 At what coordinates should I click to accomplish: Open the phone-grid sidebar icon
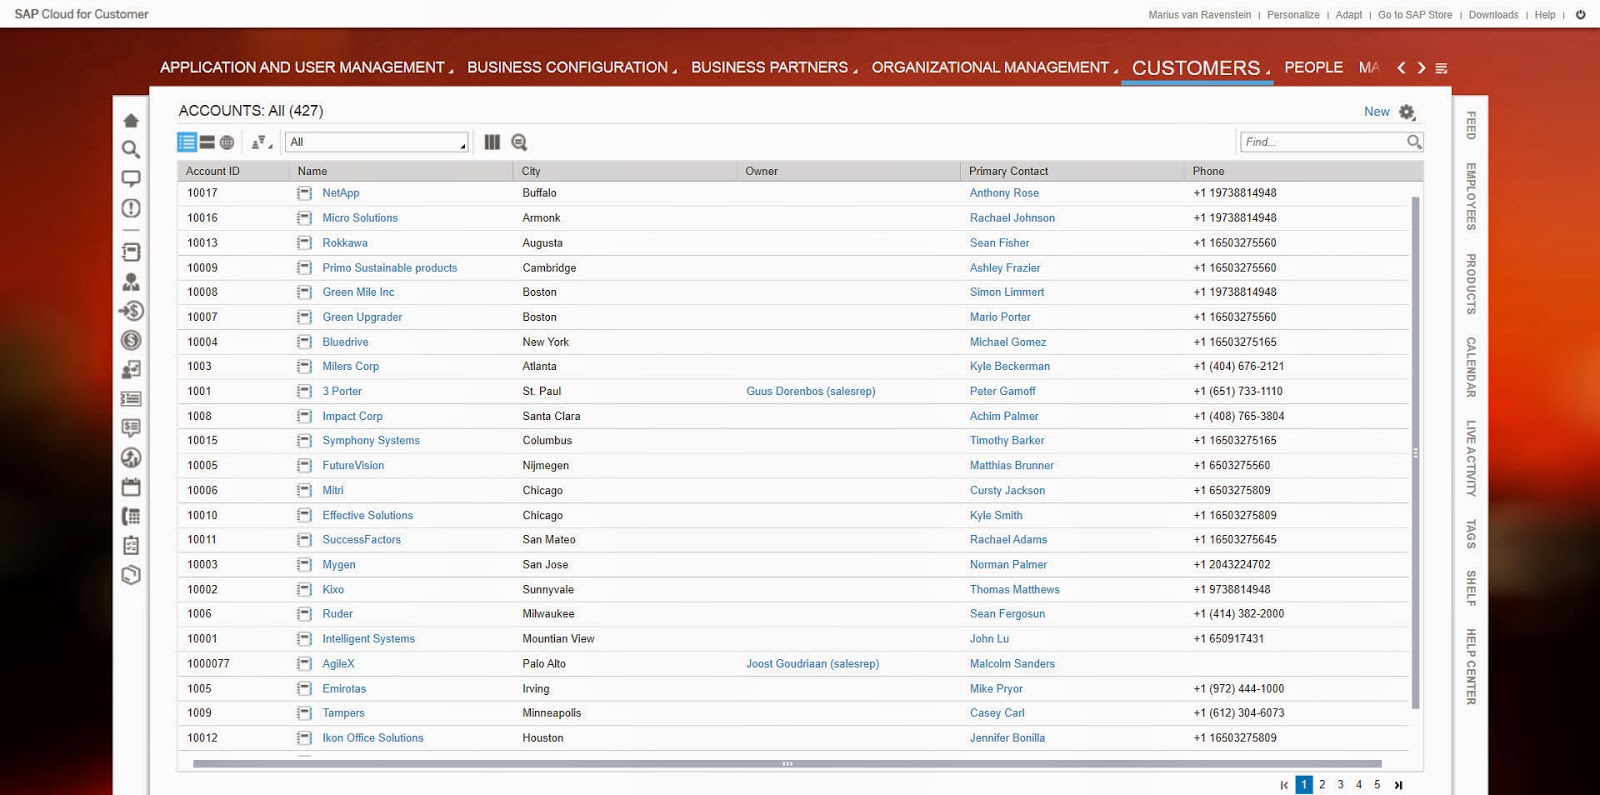131,516
